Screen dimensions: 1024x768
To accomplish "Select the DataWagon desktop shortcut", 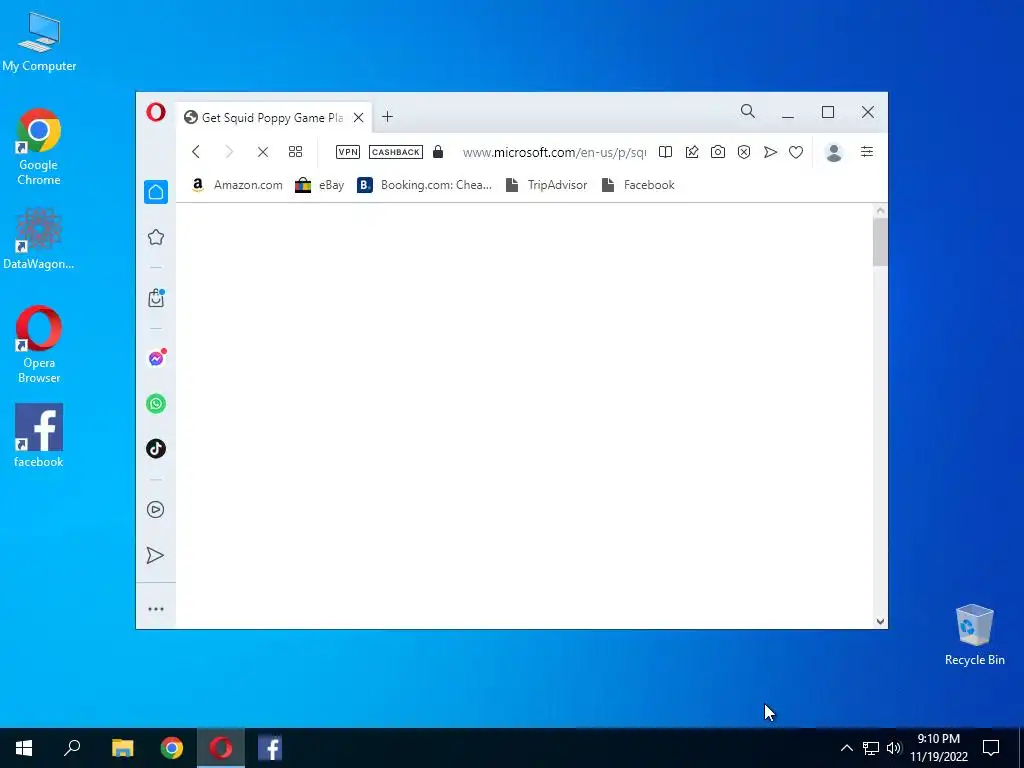I will tap(39, 238).
